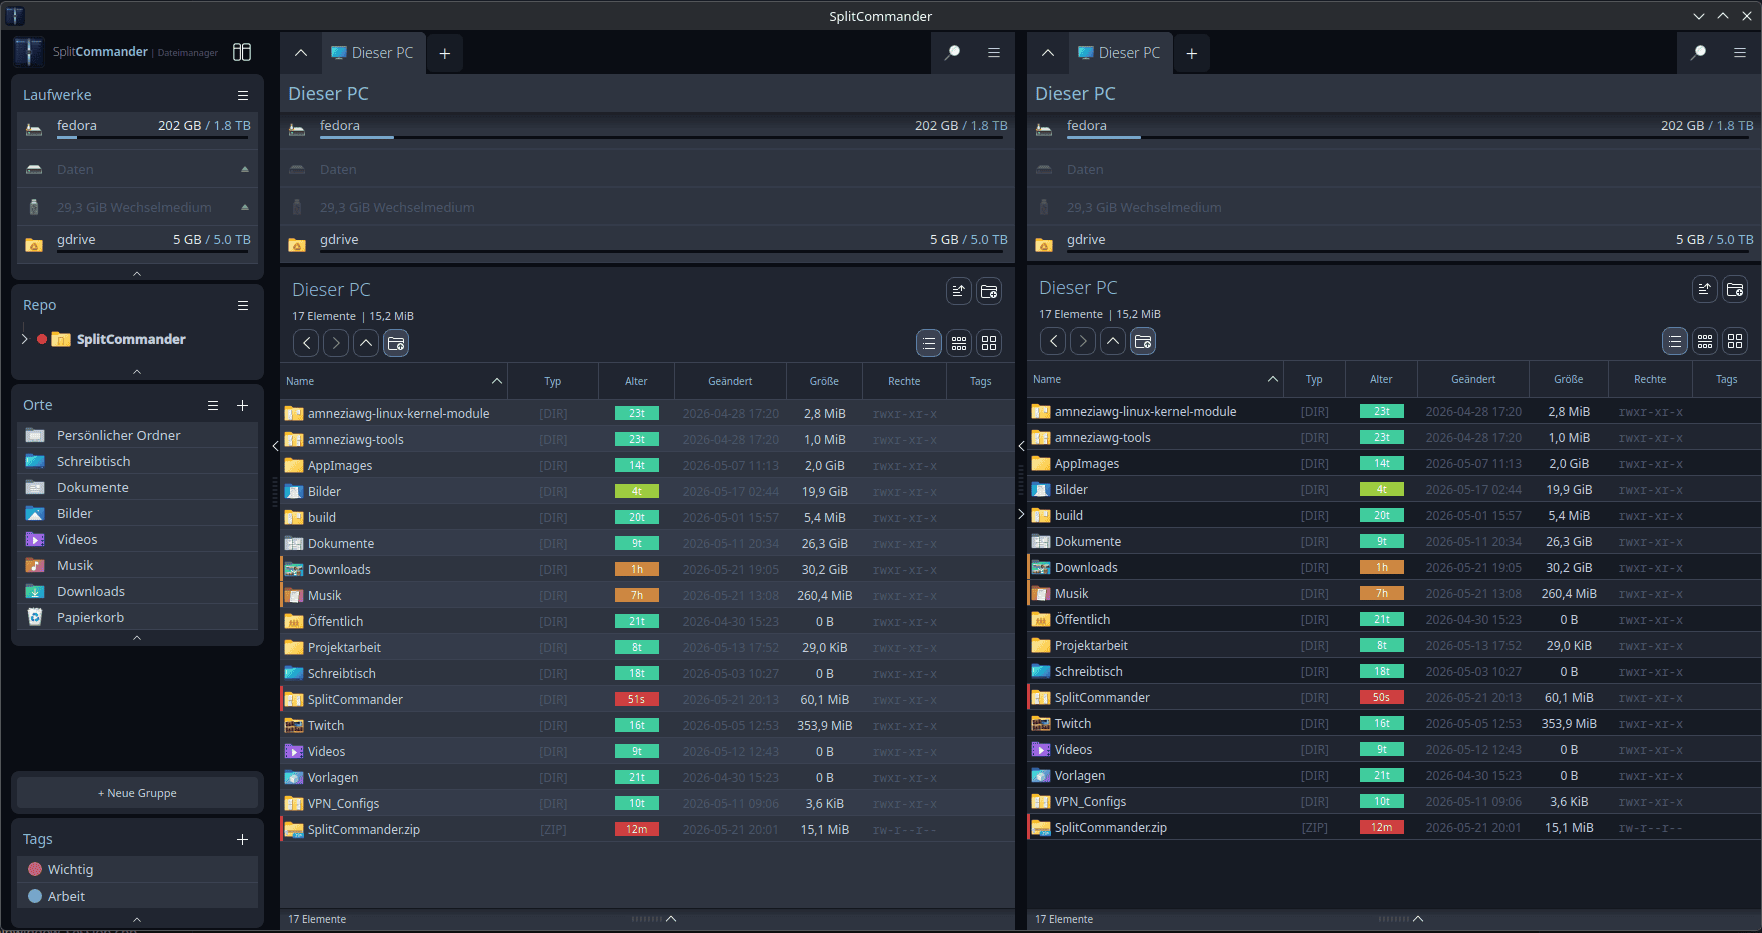Go back in right pane navigation
1762x933 pixels.
[1053, 341]
